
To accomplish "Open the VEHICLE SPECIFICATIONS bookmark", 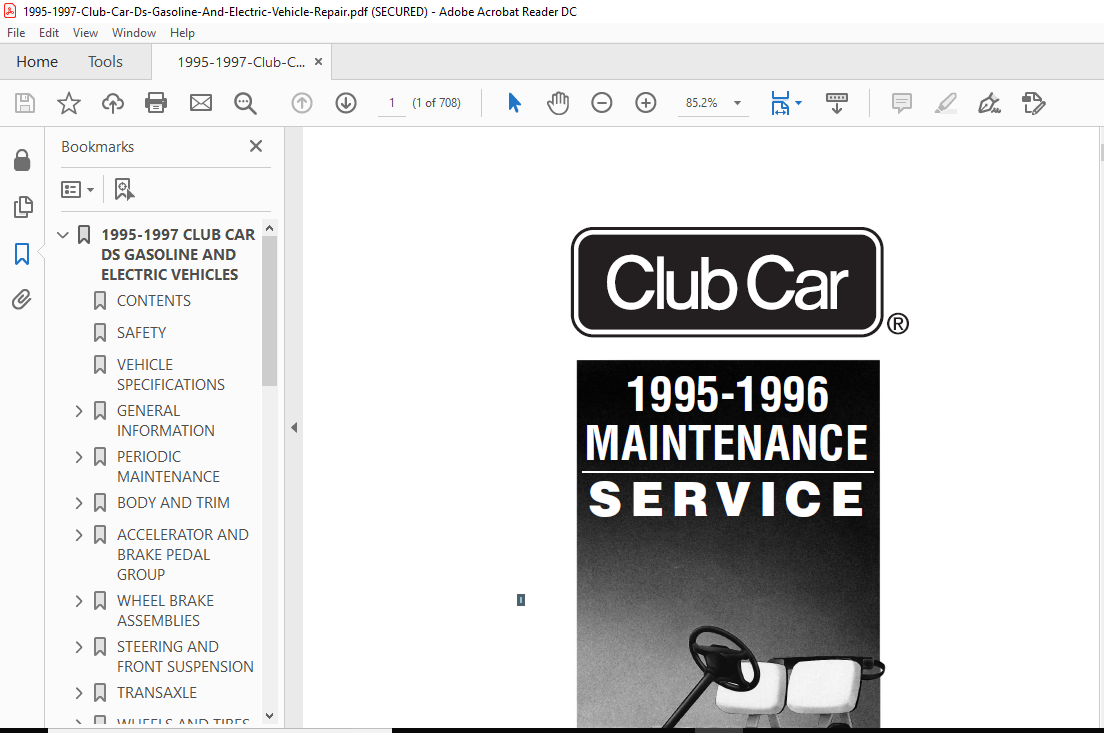I will pyautogui.click(x=170, y=375).
